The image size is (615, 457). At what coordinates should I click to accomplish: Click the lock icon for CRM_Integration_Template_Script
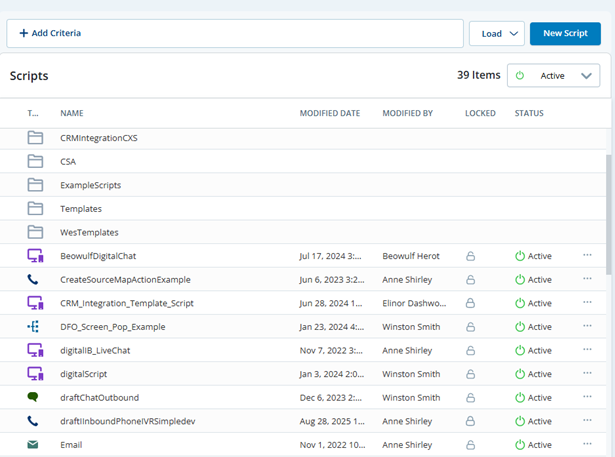(x=470, y=304)
